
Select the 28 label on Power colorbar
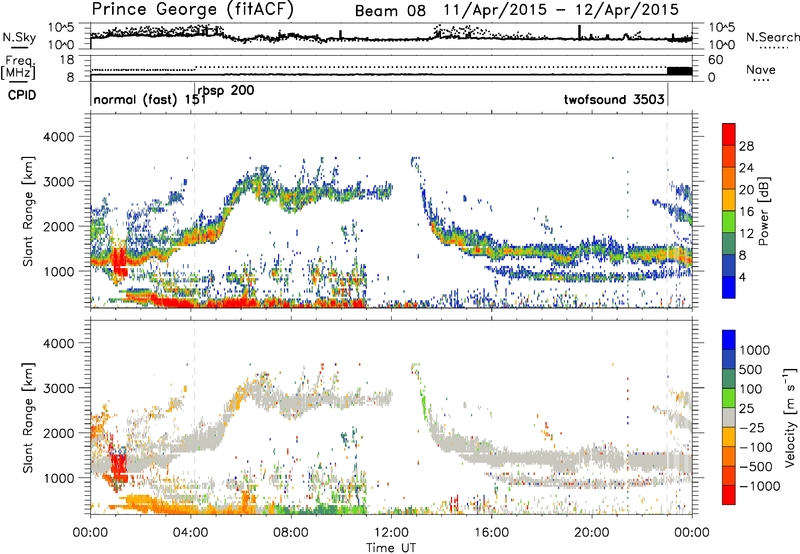coord(746,146)
